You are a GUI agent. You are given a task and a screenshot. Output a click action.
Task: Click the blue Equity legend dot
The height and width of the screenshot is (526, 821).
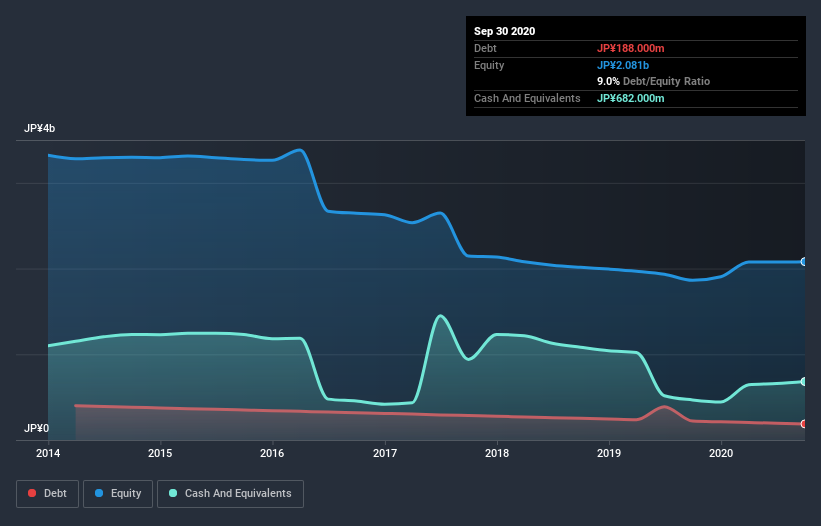(x=99, y=493)
